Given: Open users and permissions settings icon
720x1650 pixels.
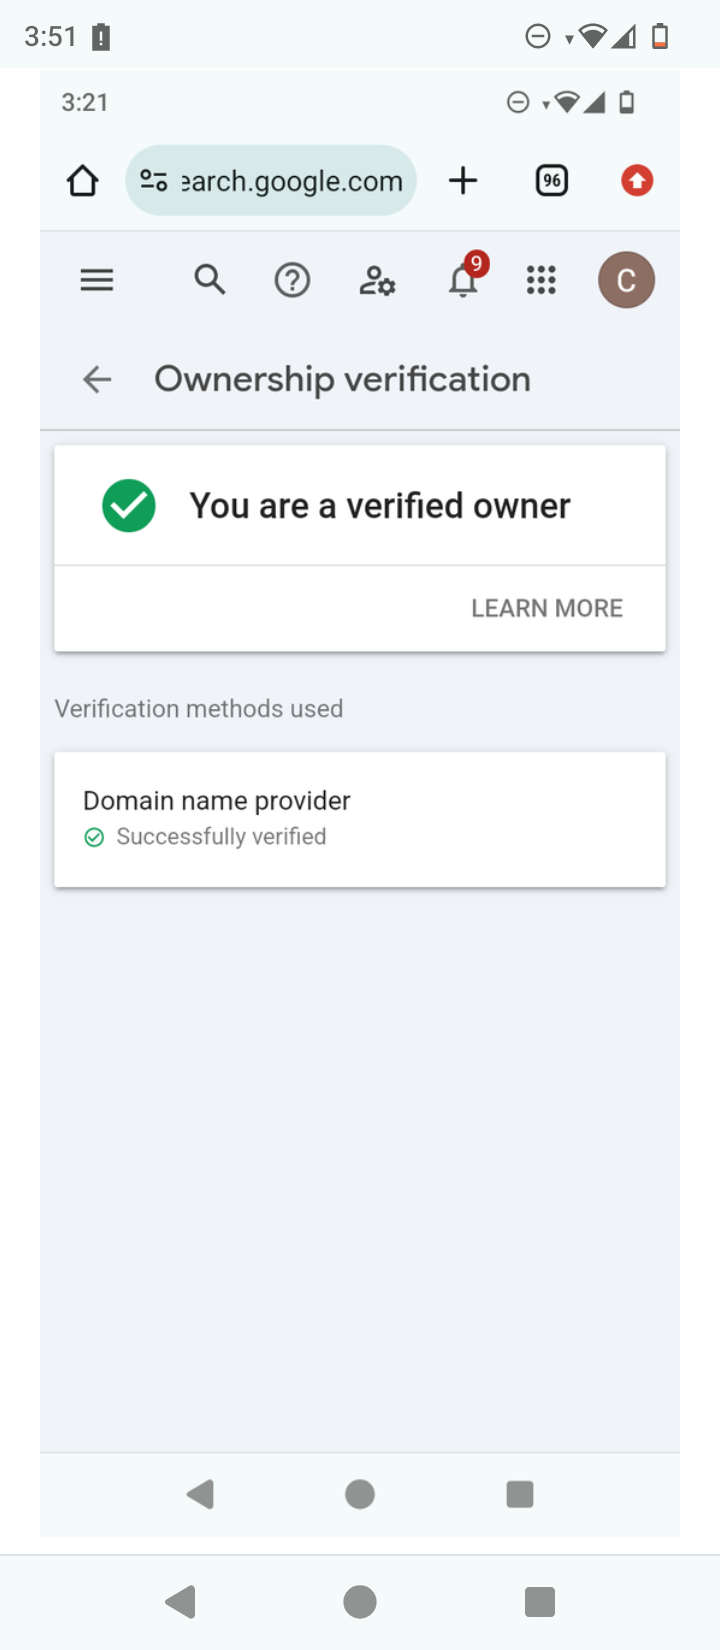Looking at the screenshot, I should pos(377,280).
